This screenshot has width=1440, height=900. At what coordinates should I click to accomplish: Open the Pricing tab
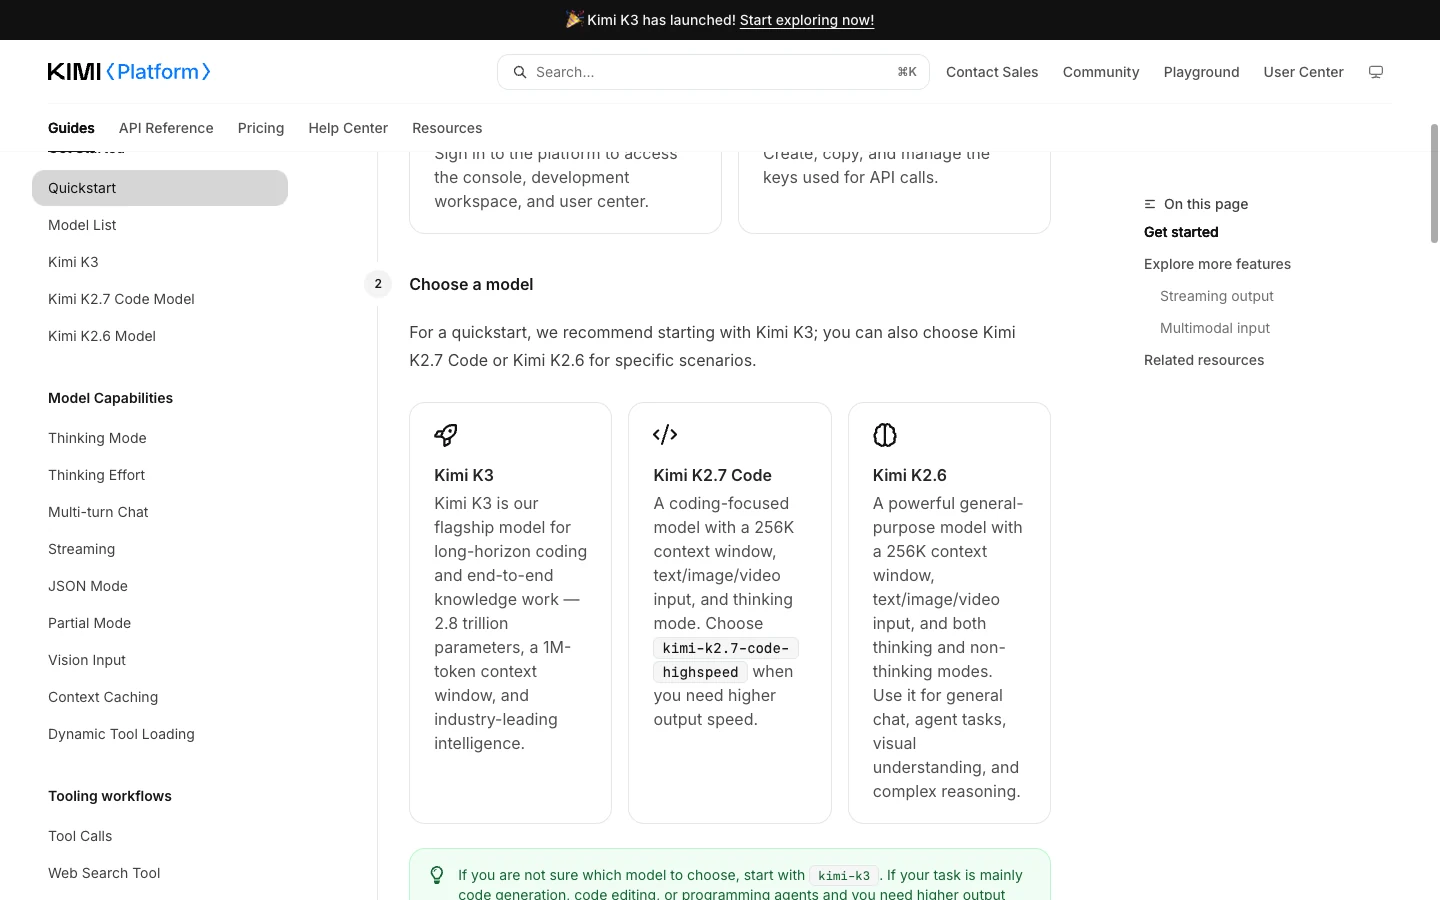click(261, 128)
